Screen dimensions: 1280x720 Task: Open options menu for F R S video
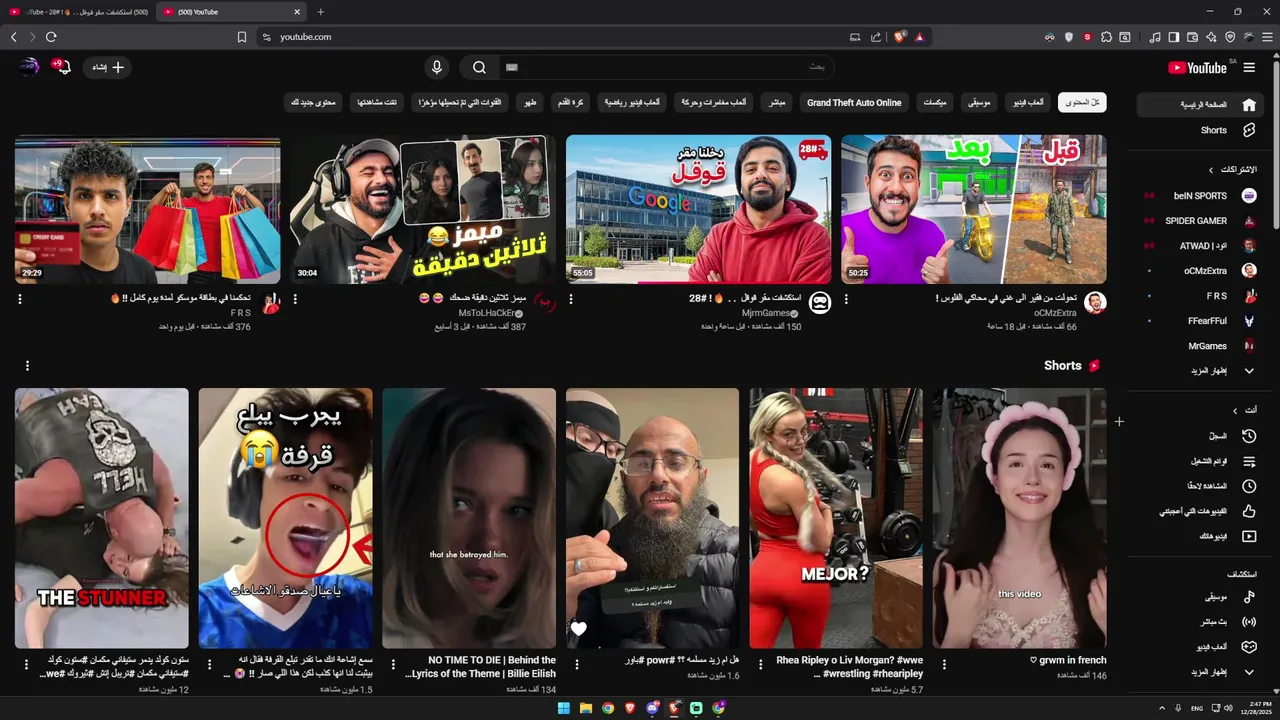point(20,299)
